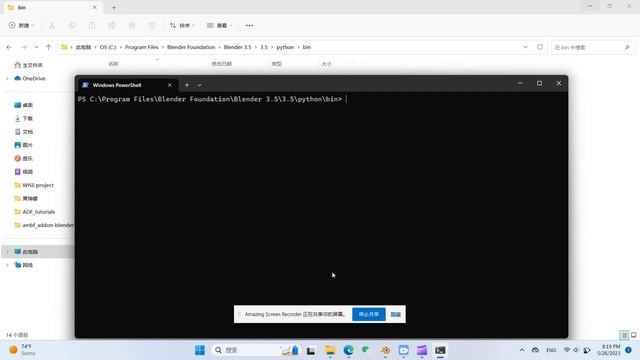The image size is (640, 360).
Task: Select Network in navigation pane
Action: [x=23, y=265]
